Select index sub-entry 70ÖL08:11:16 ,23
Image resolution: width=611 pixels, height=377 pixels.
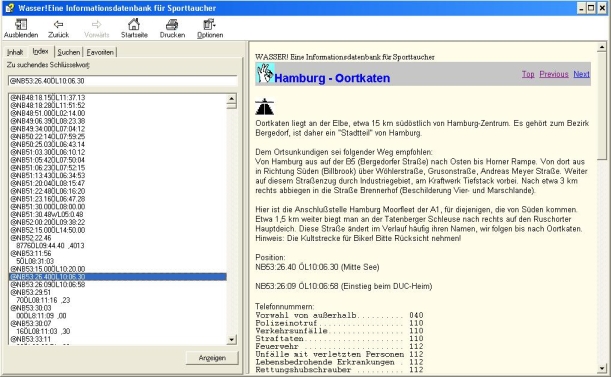(43, 300)
